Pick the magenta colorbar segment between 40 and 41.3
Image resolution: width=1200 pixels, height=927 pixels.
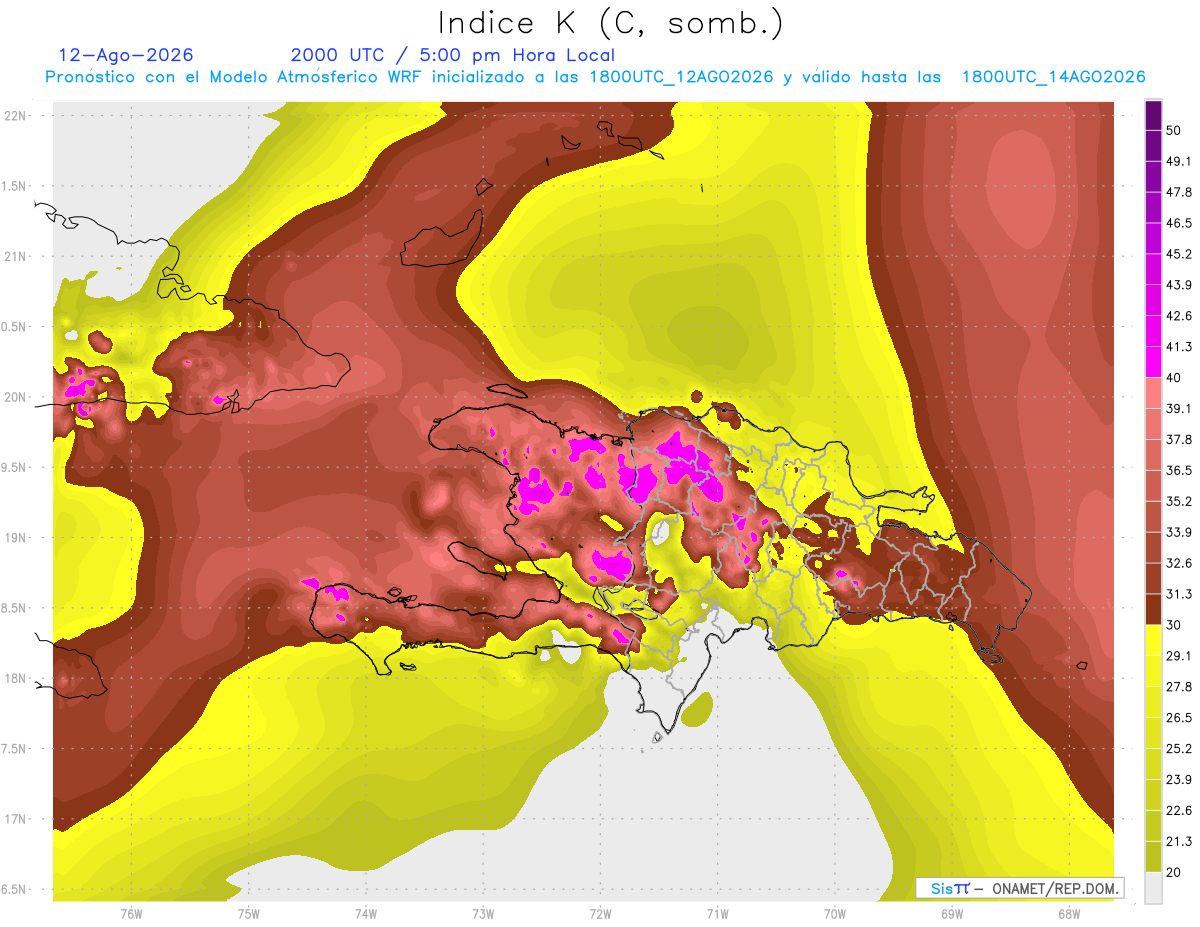[1153, 362]
